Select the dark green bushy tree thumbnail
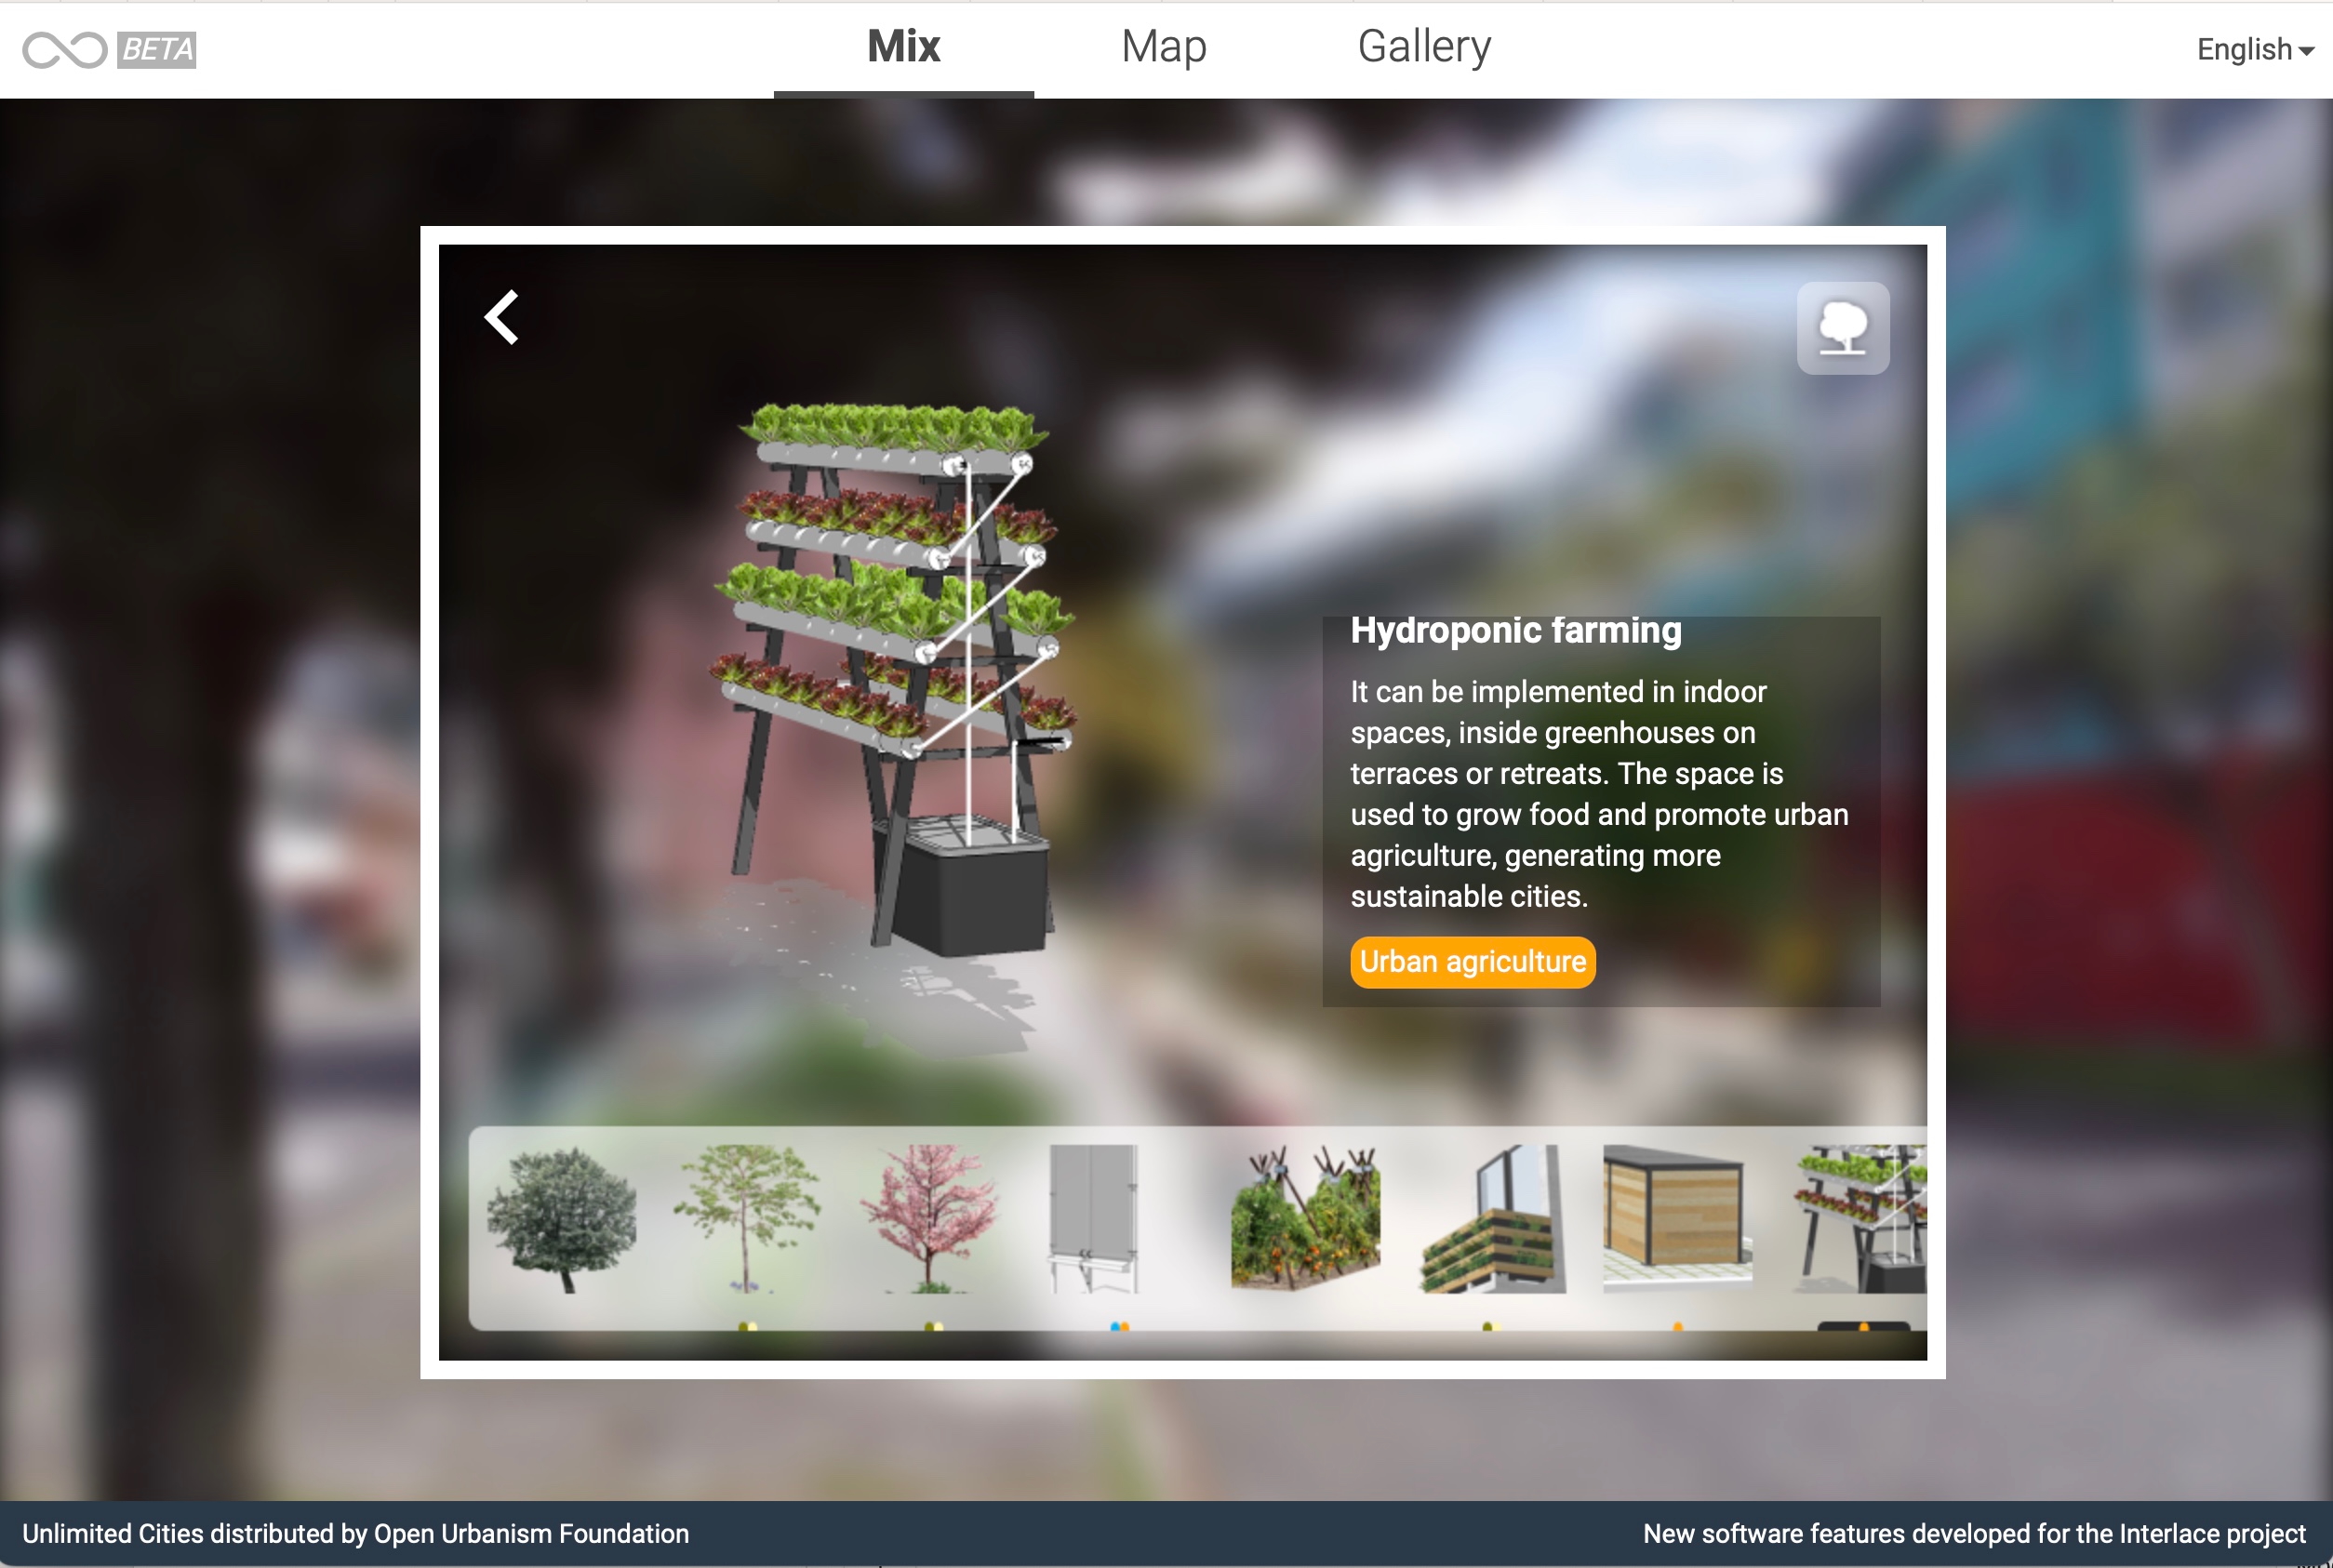This screenshot has width=2333, height=1568. click(561, 1219)
